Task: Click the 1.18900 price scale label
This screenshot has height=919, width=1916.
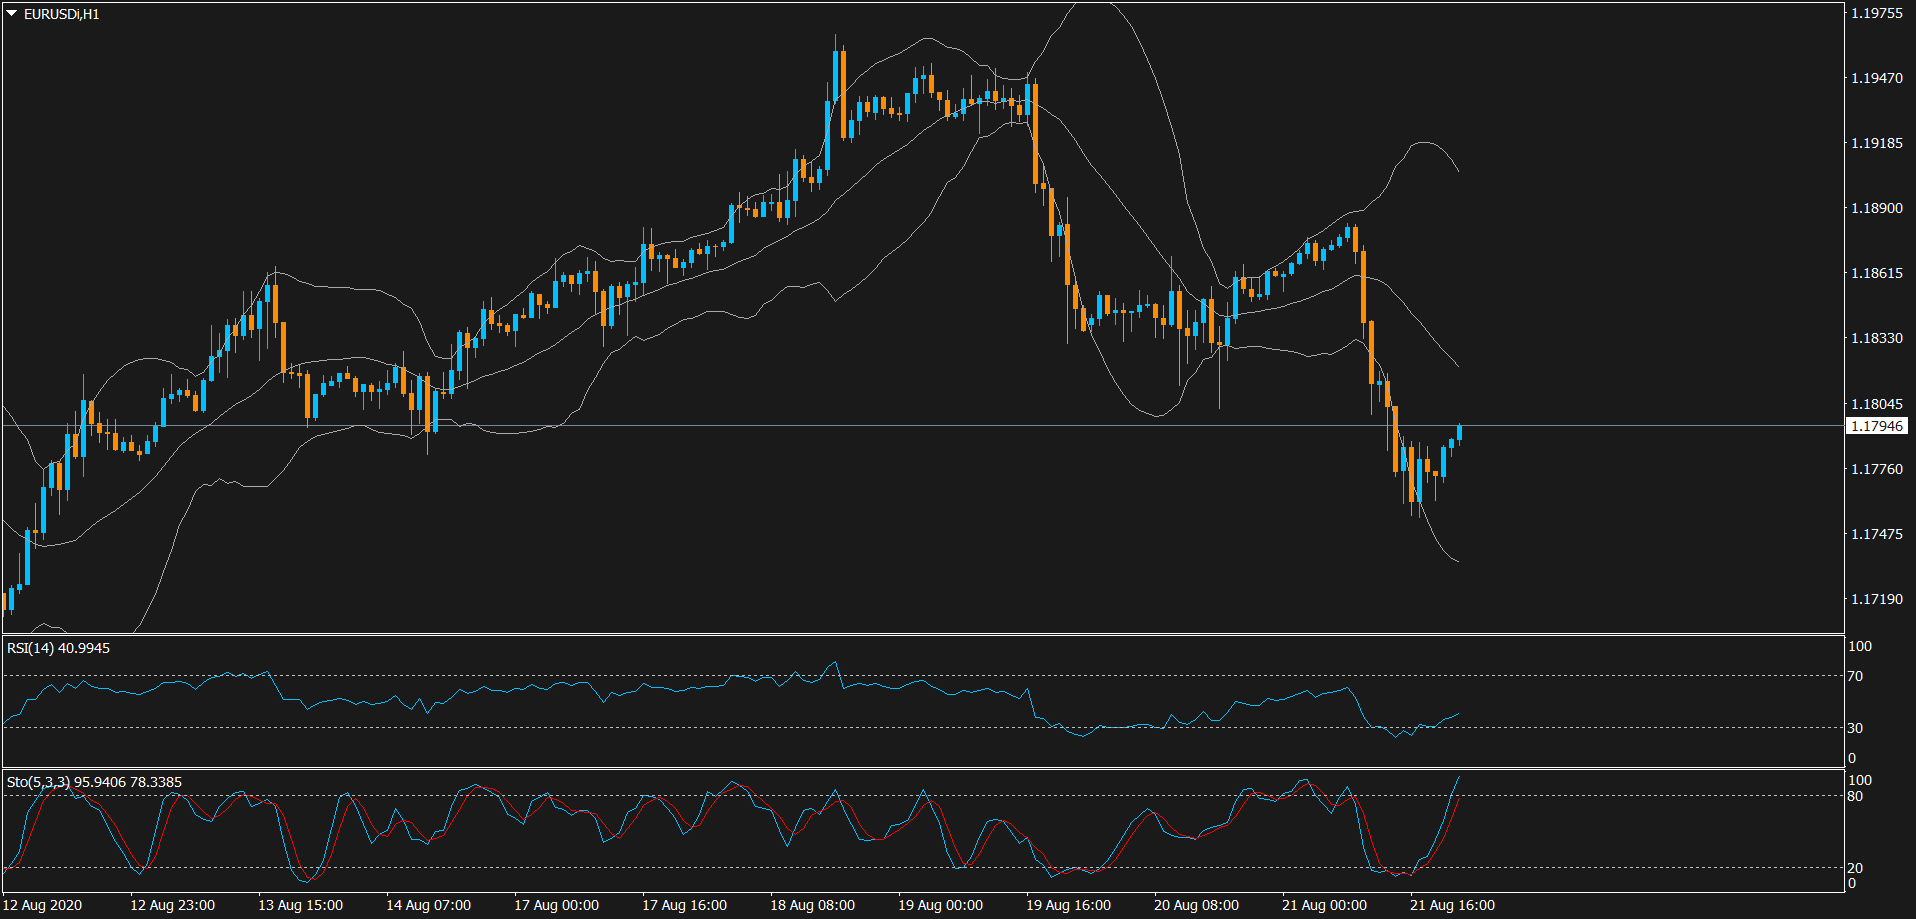Action: tap(1876, 208)
